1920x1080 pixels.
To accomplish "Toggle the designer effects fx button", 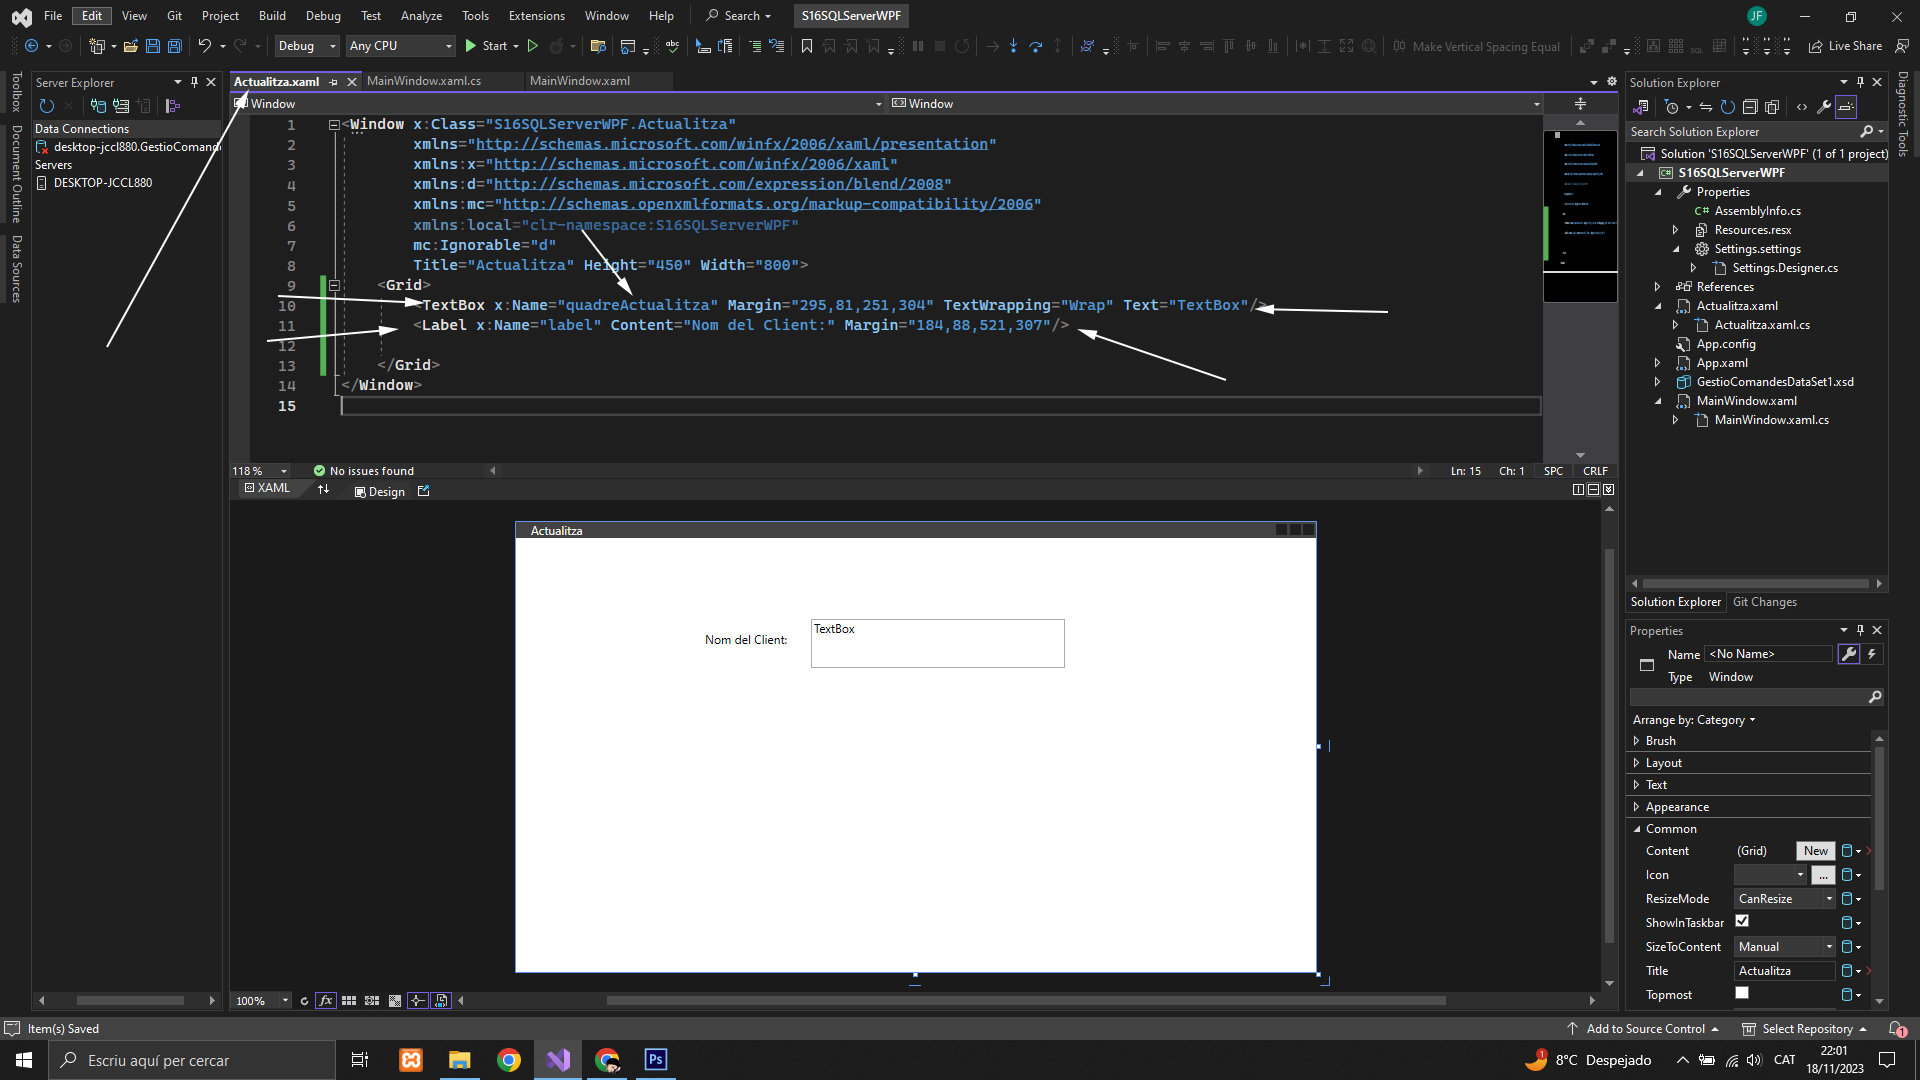I will [326, 1000].
